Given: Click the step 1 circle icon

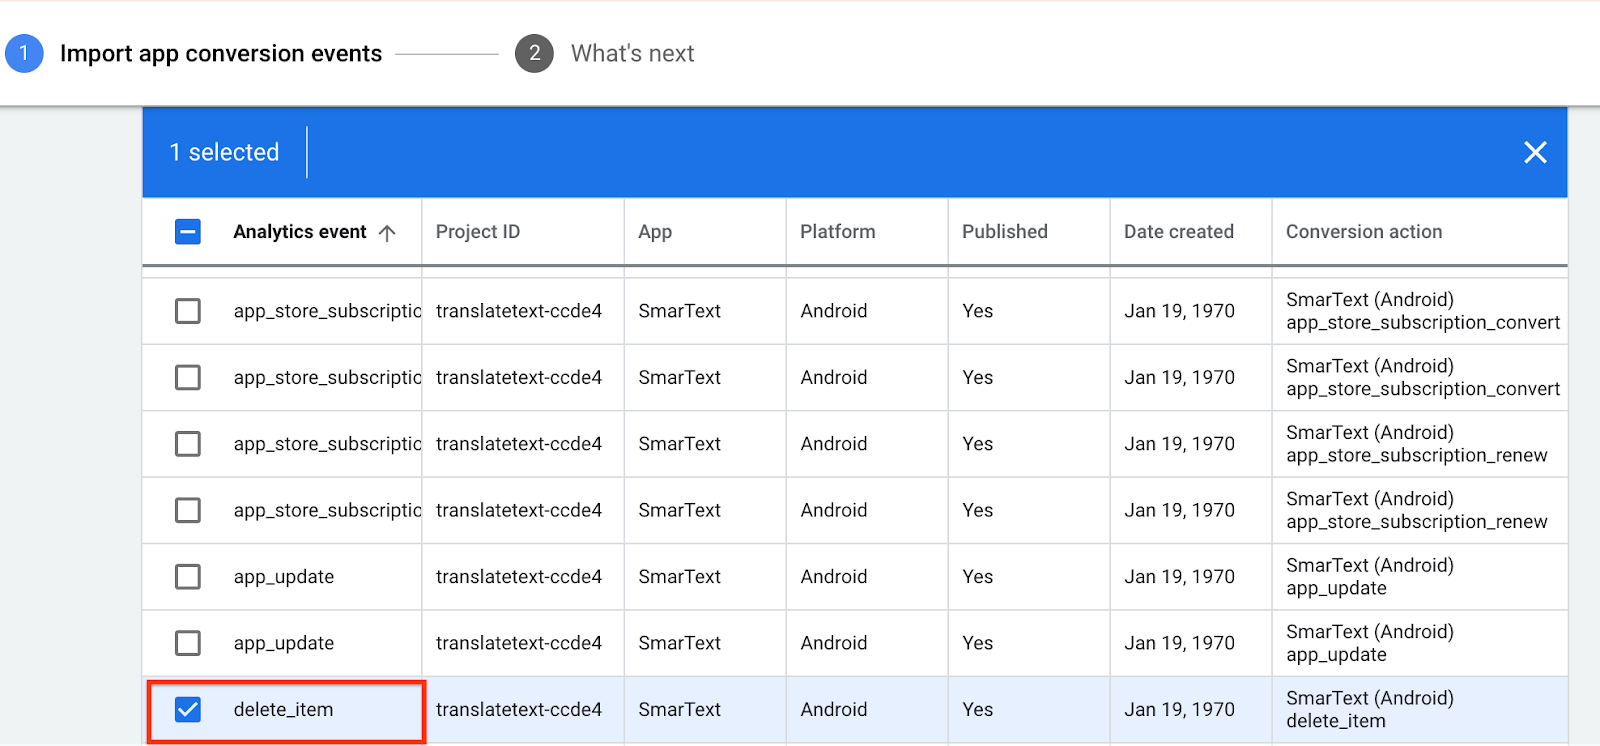Looking at the screenshot, I should [24, 54].
